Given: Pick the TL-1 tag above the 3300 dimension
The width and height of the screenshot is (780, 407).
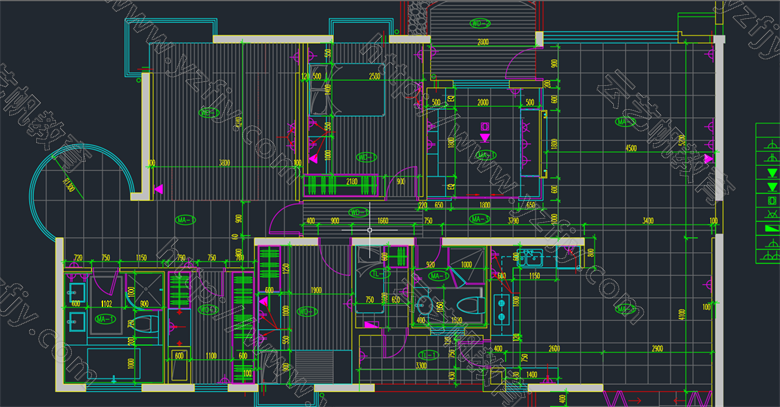Looking at the screenshot, I should tap(428, 355).
